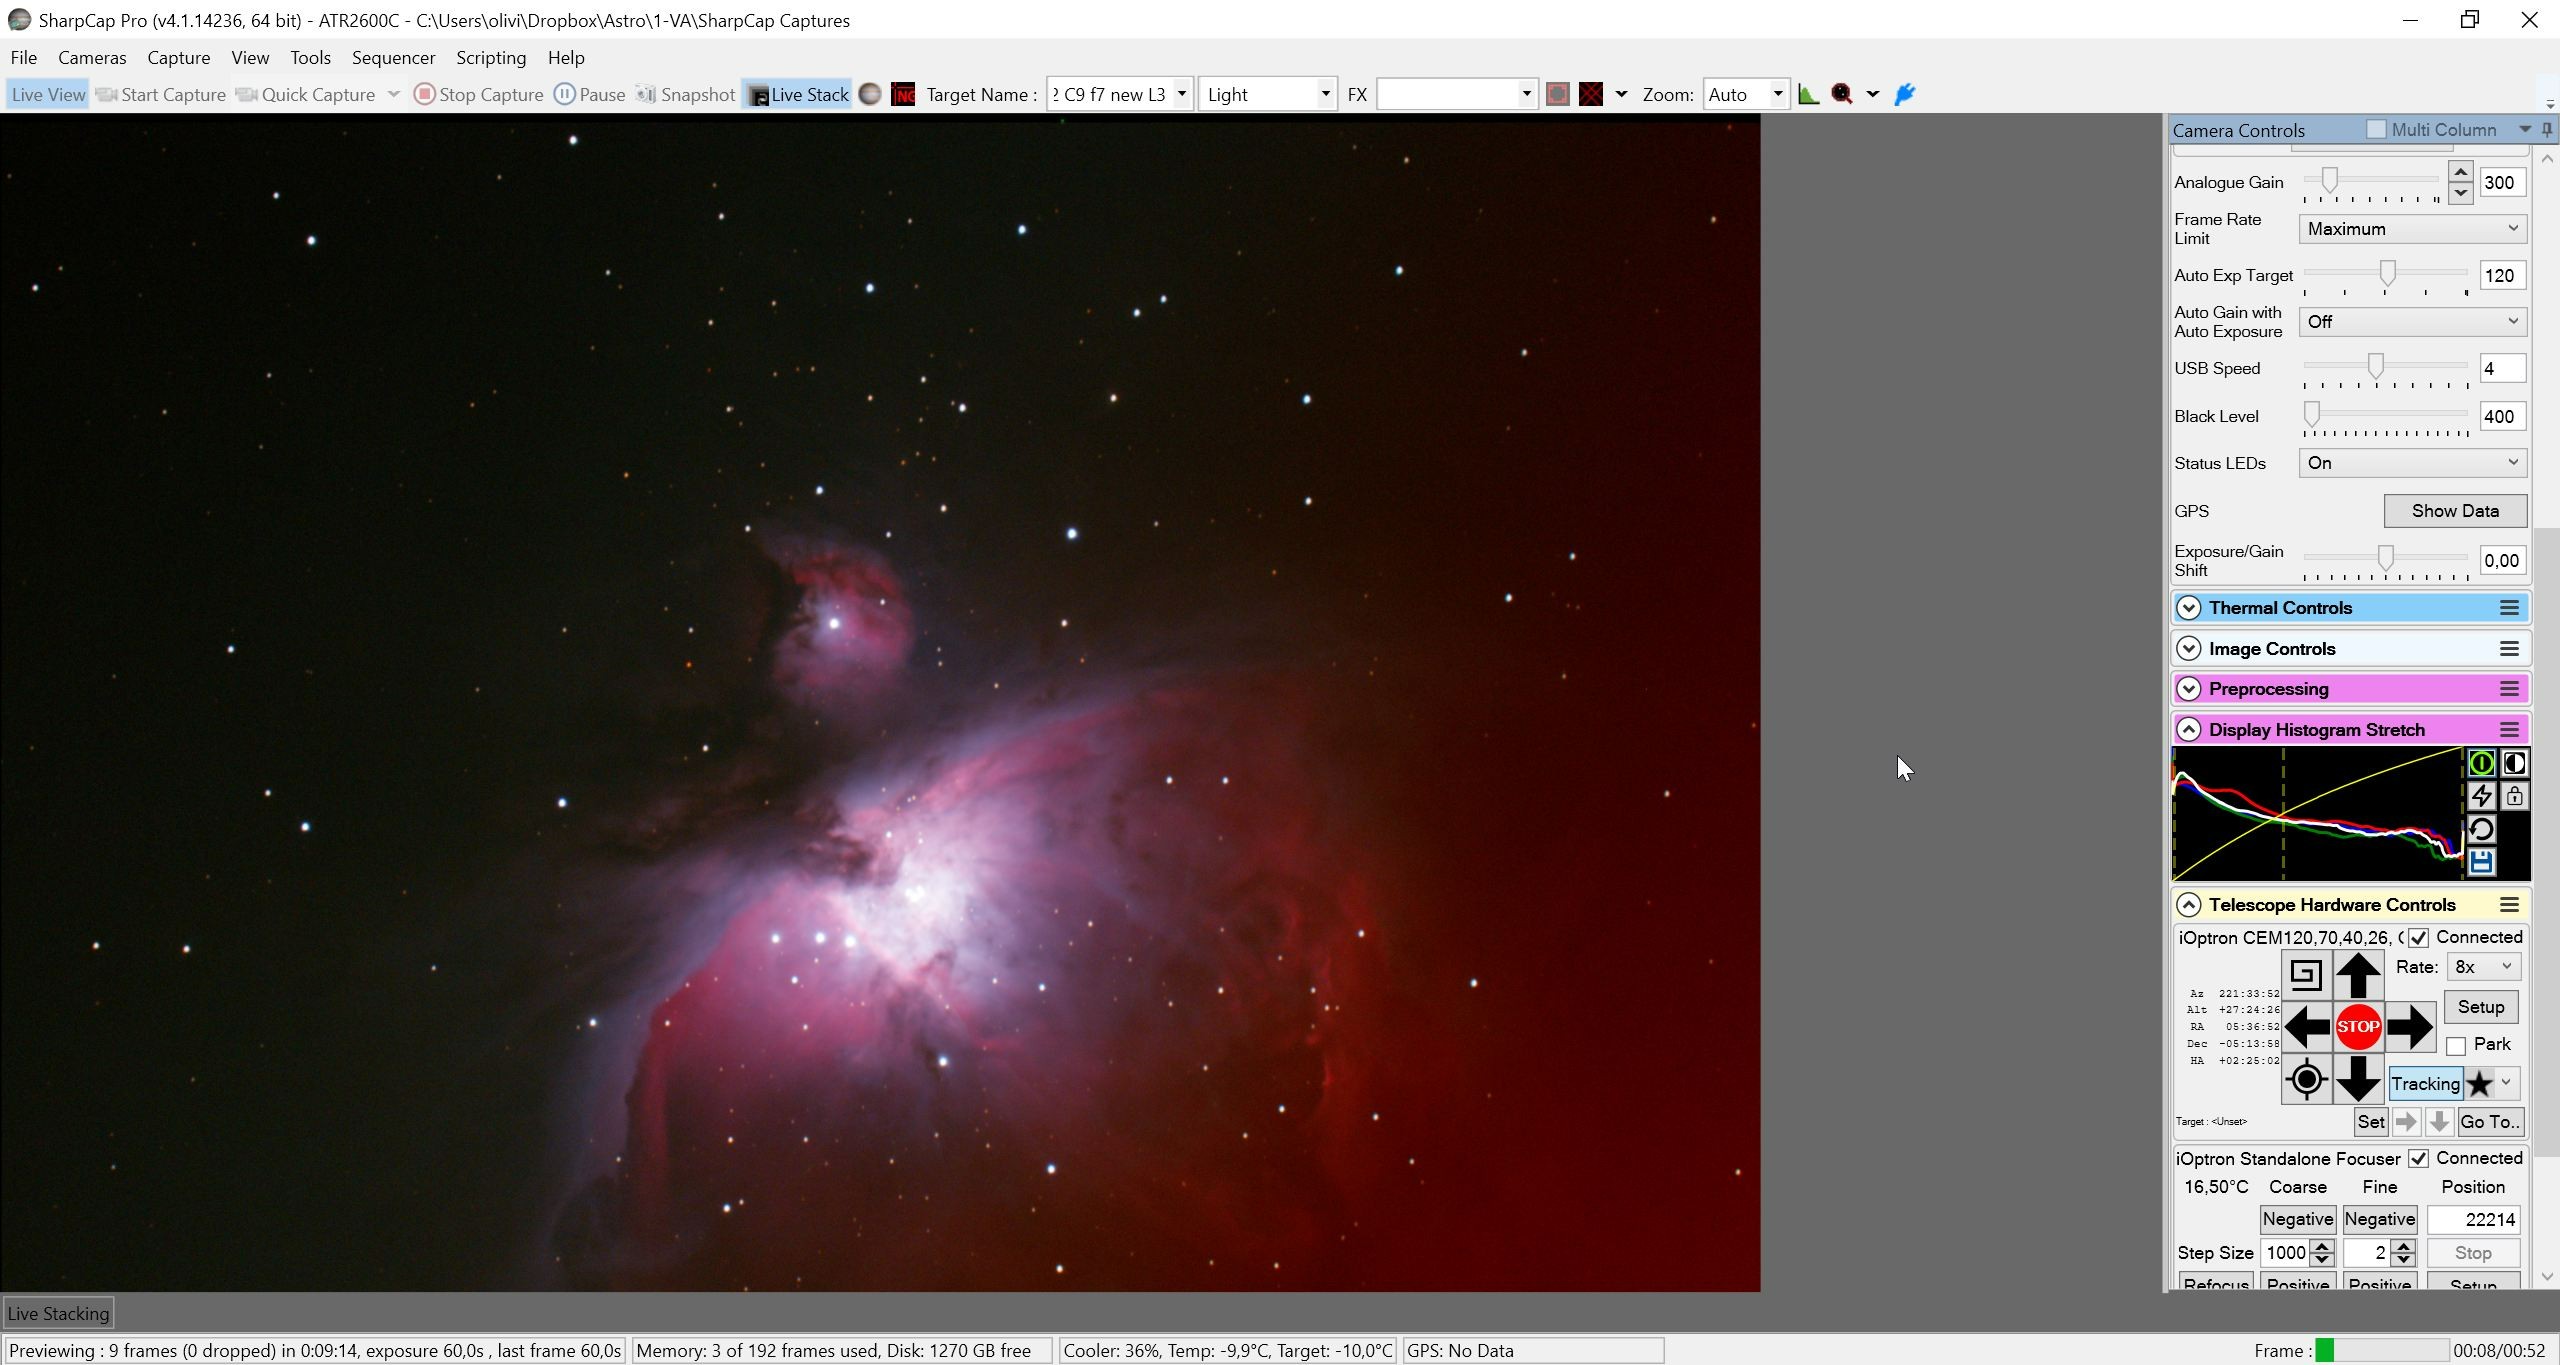Click the histogram toolbar icon
This screenshot has height=1365, width=2560.
1808,94
